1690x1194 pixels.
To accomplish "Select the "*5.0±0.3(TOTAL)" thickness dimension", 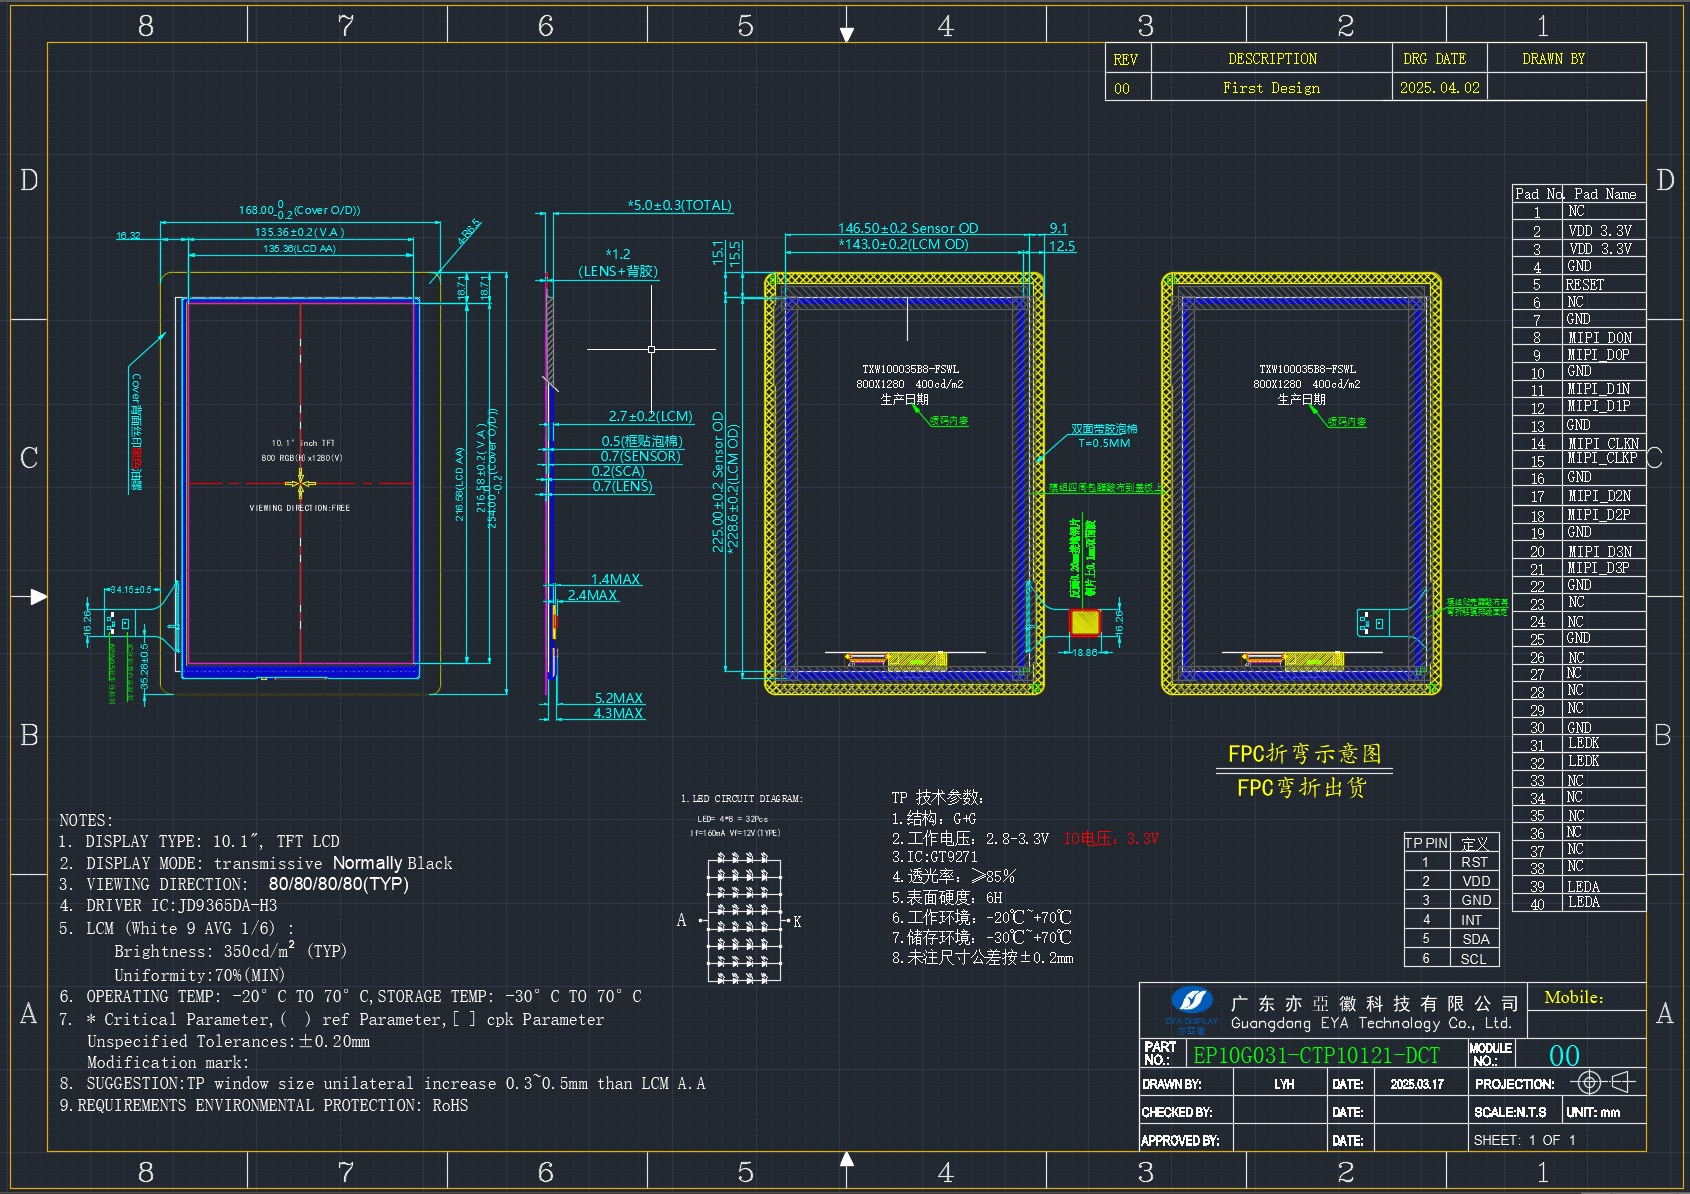I will [680, 205].
